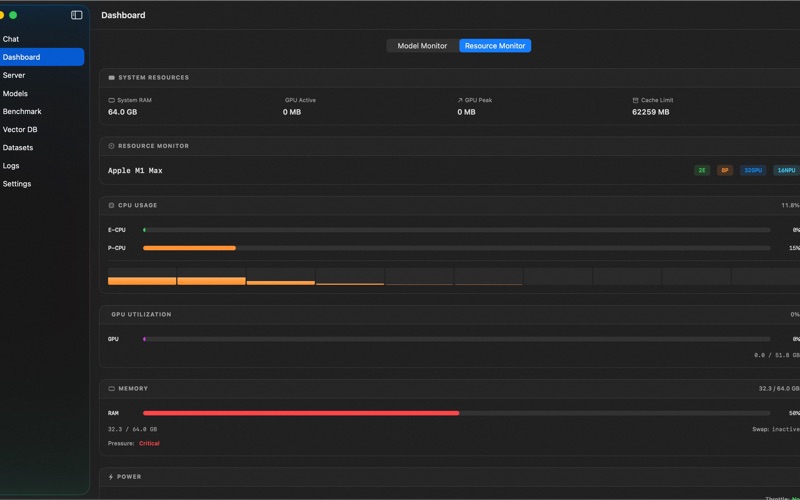Click the green window zoom button
The image size is (800, 500).
[x=13, y=15]
